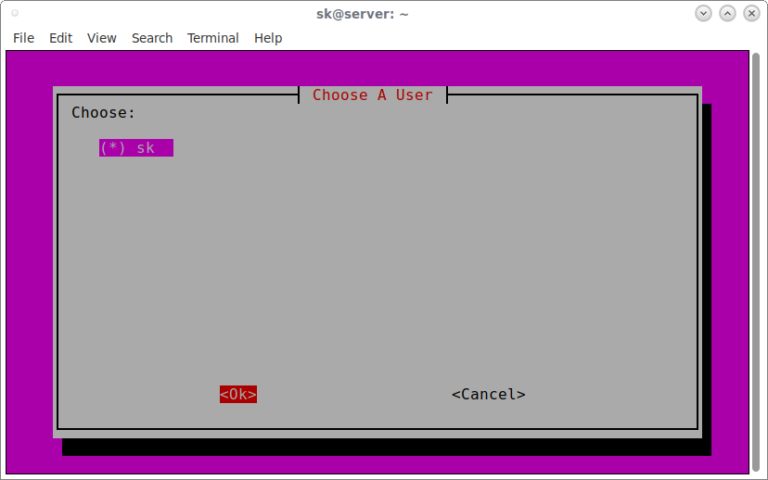Open the Terminal menu
This screenshot has height=480, width=768.
[x=213, y=38]
